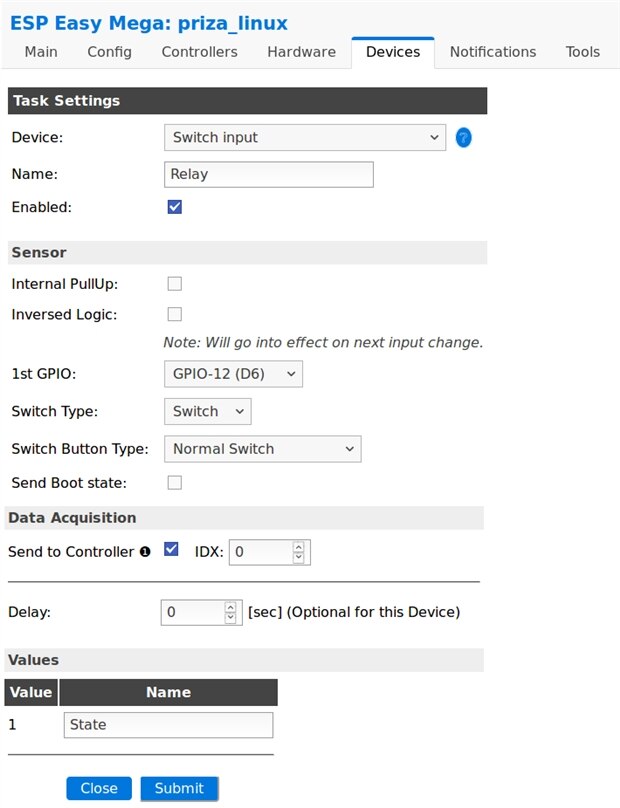Uncheck the Enabled checkbox
This screenshot has width=620, height=808.
click(174, 207)
